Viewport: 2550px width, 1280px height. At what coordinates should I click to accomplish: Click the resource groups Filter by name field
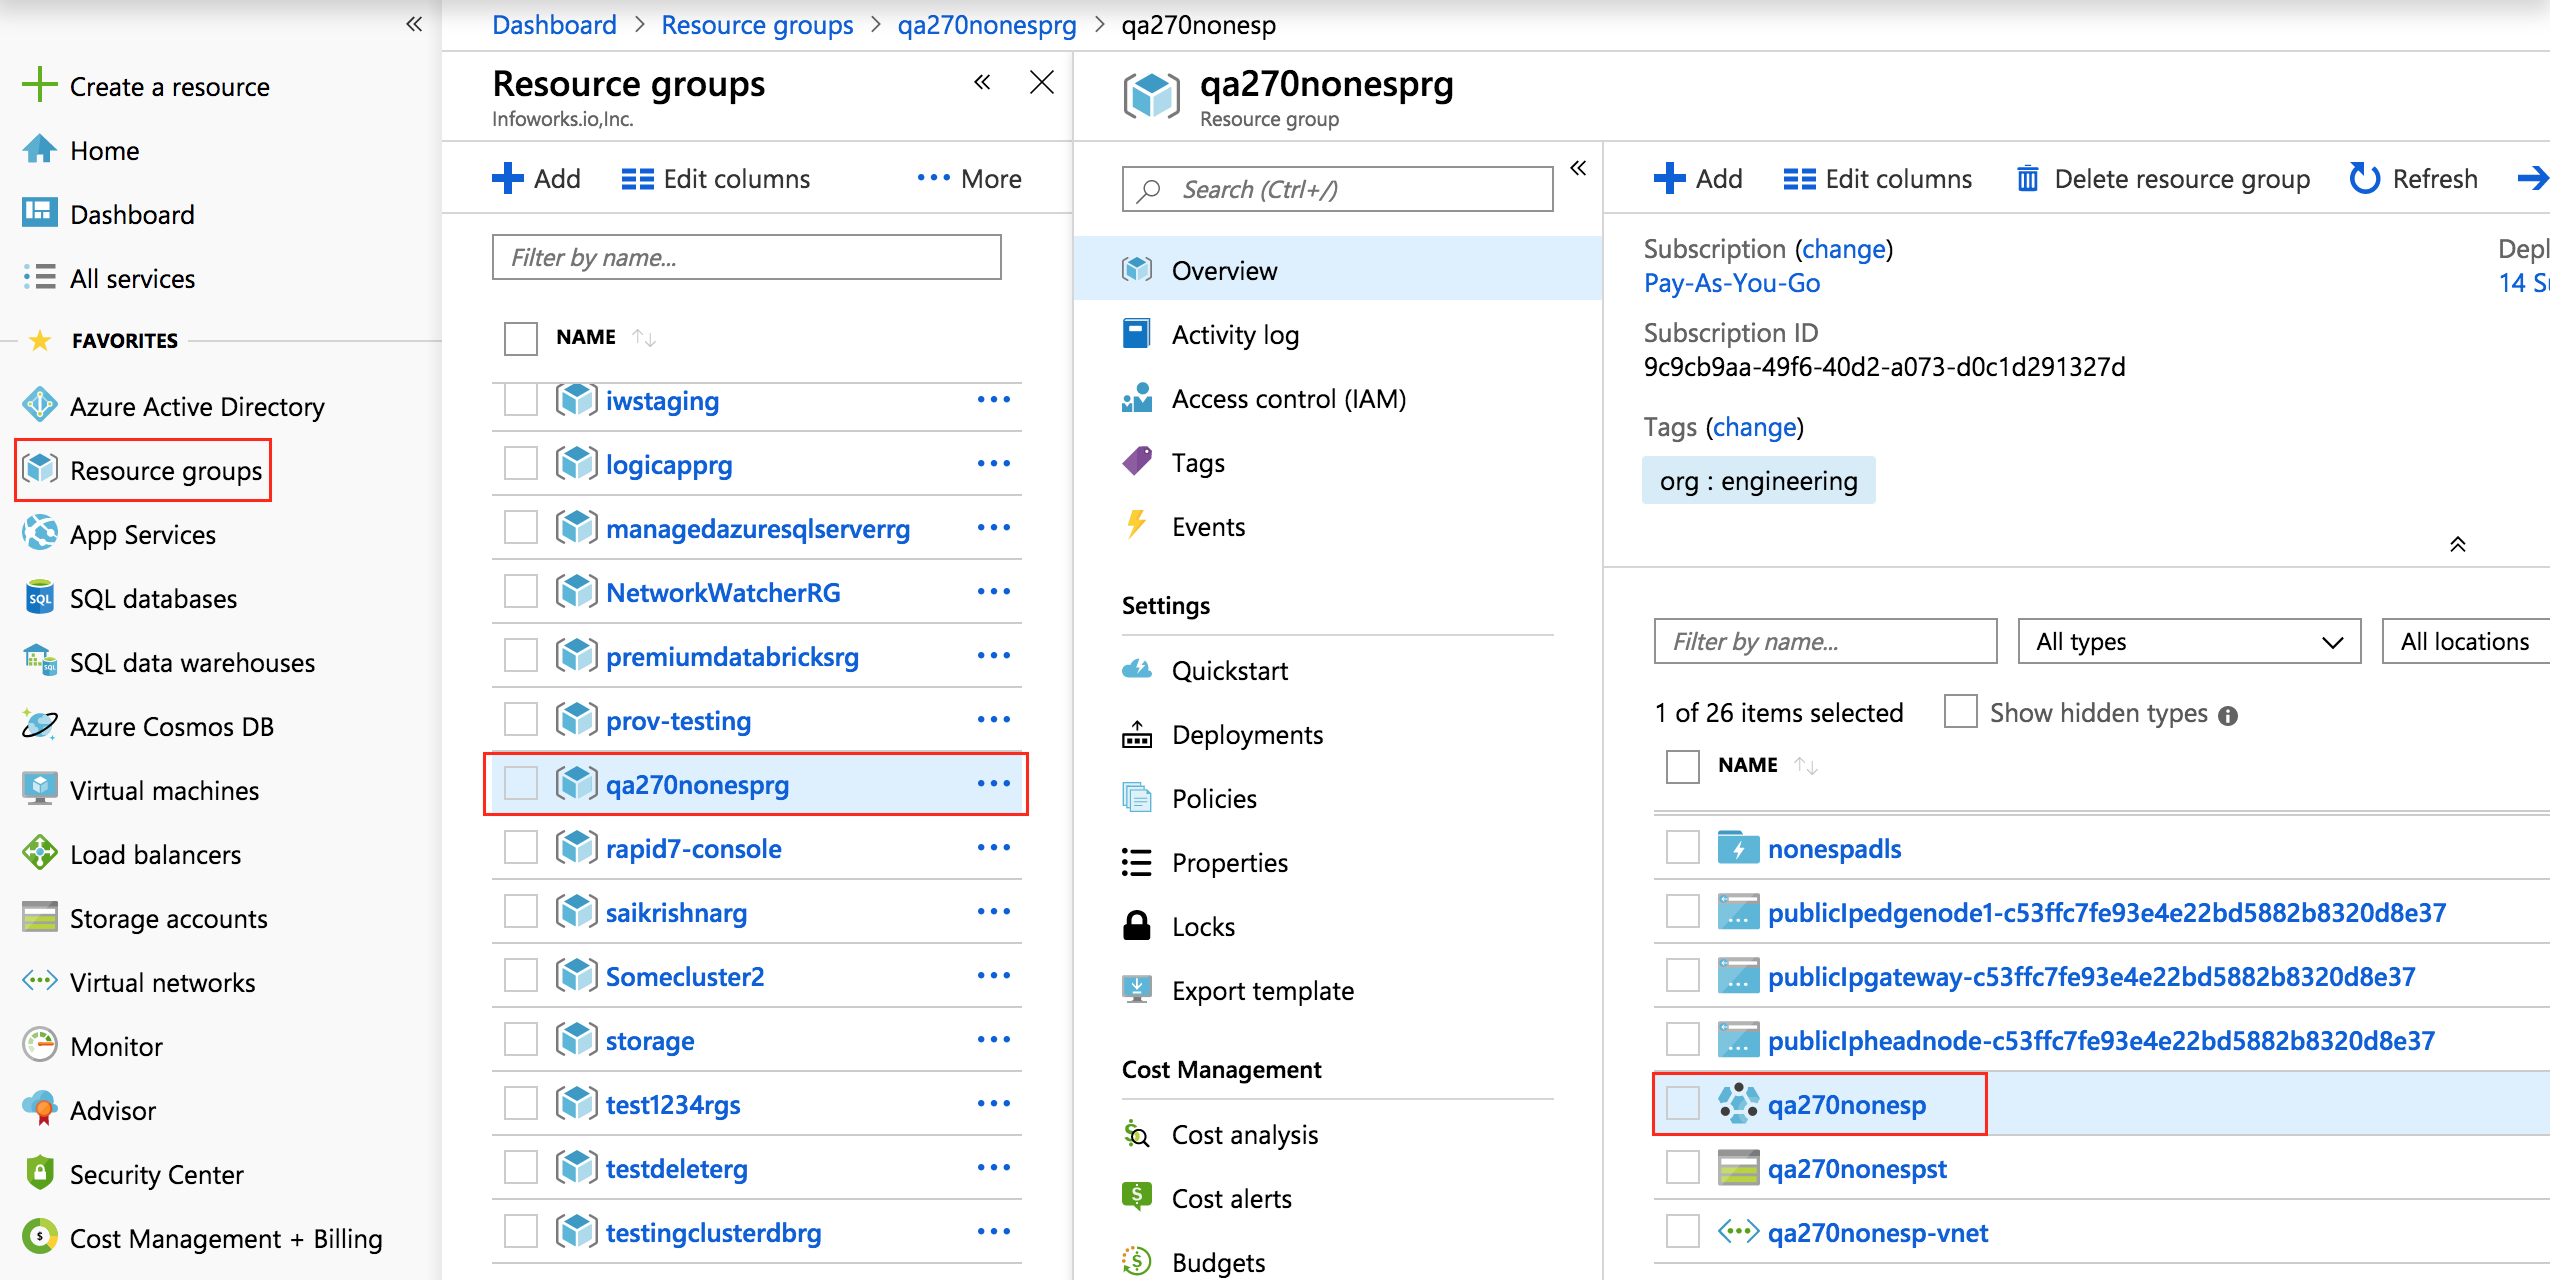click(746, 257)
